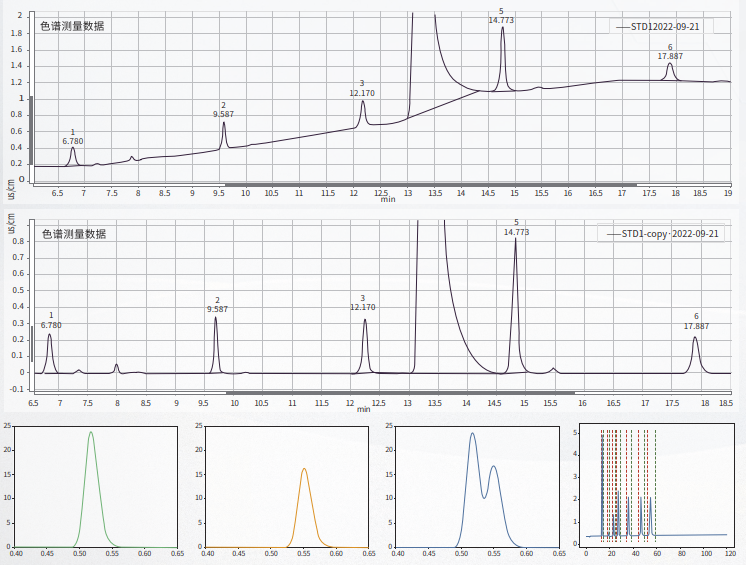The width and height of the screenshot is (746, 565).
Task: Pick peak 5 label 14.773 in top chart
Action: [501, 20]
